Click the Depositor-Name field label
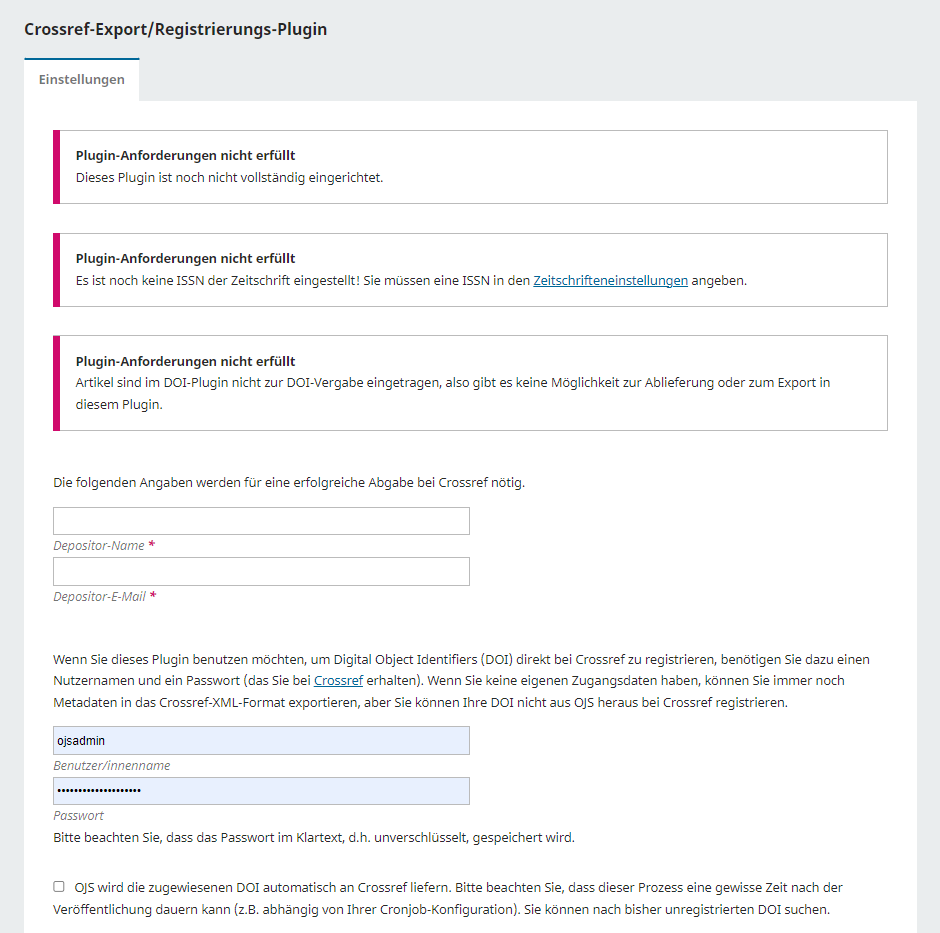Viewport: 940px width, 933px height. coord(99,546)
